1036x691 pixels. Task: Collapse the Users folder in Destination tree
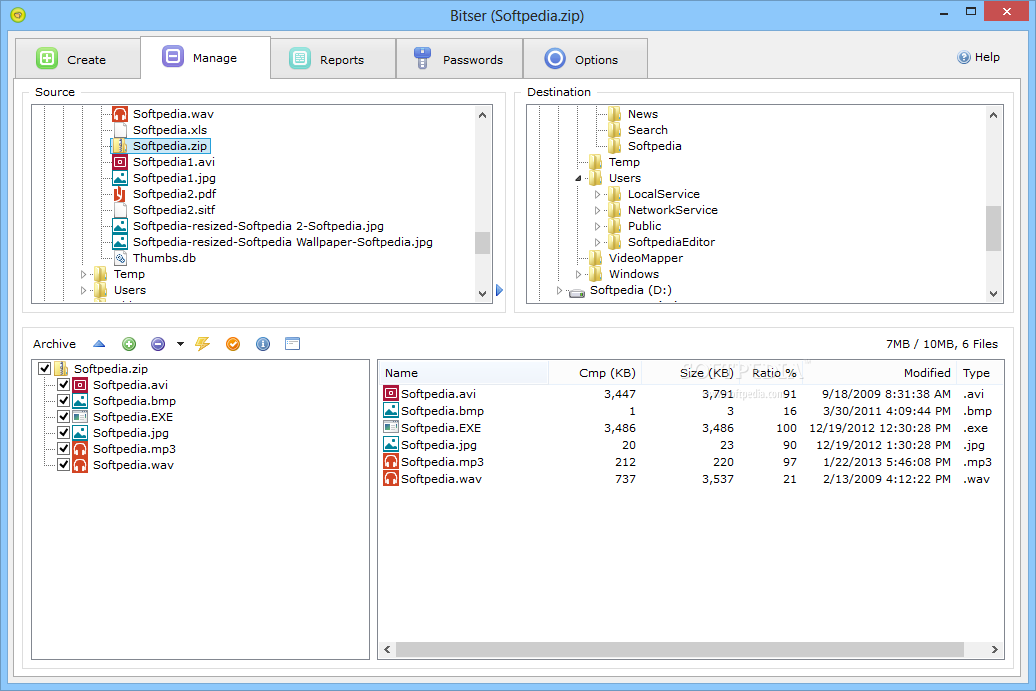[x=578, y=178]
